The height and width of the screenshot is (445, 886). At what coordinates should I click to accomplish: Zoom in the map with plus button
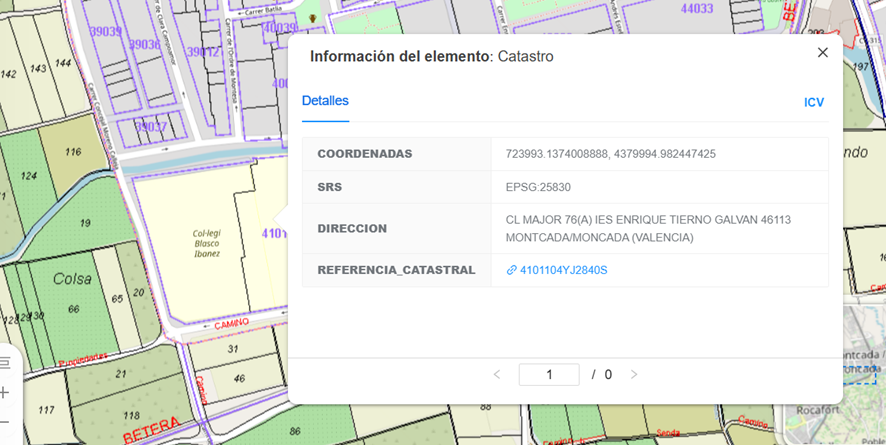click(x=4, y=392)
